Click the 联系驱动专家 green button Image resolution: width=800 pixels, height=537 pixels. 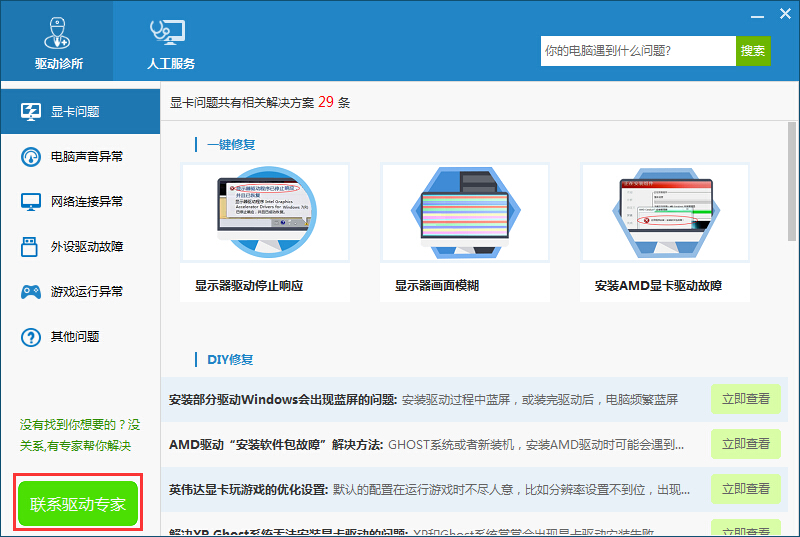[78, 504]
